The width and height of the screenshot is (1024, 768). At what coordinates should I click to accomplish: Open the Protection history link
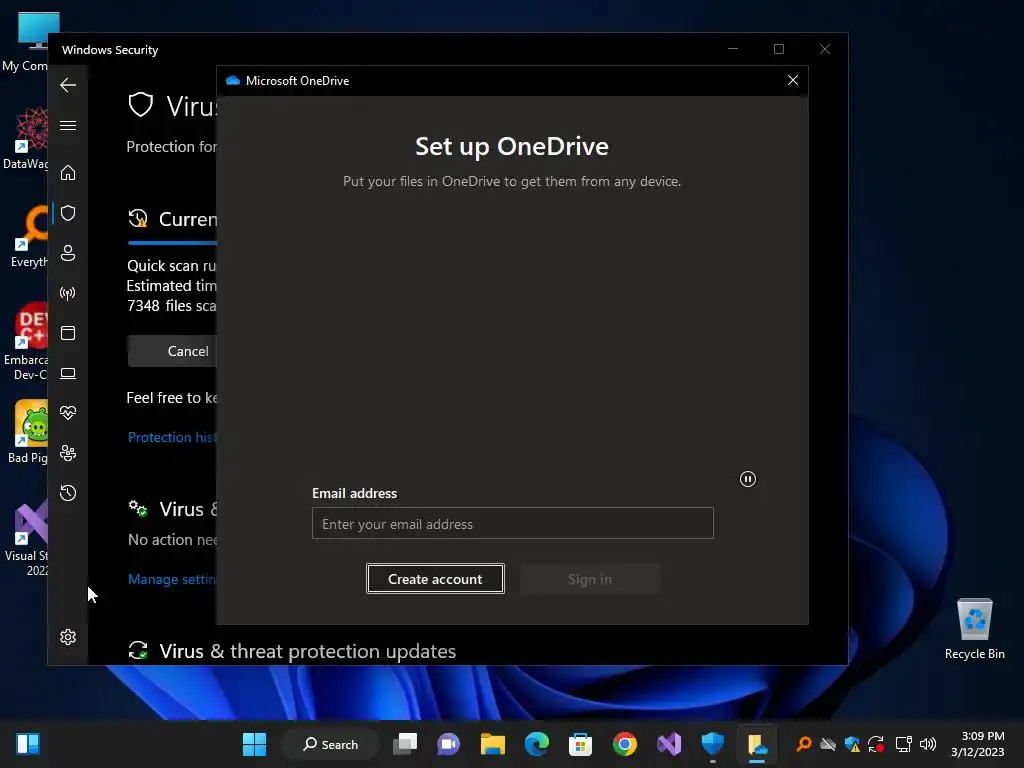tap(172, 438)
